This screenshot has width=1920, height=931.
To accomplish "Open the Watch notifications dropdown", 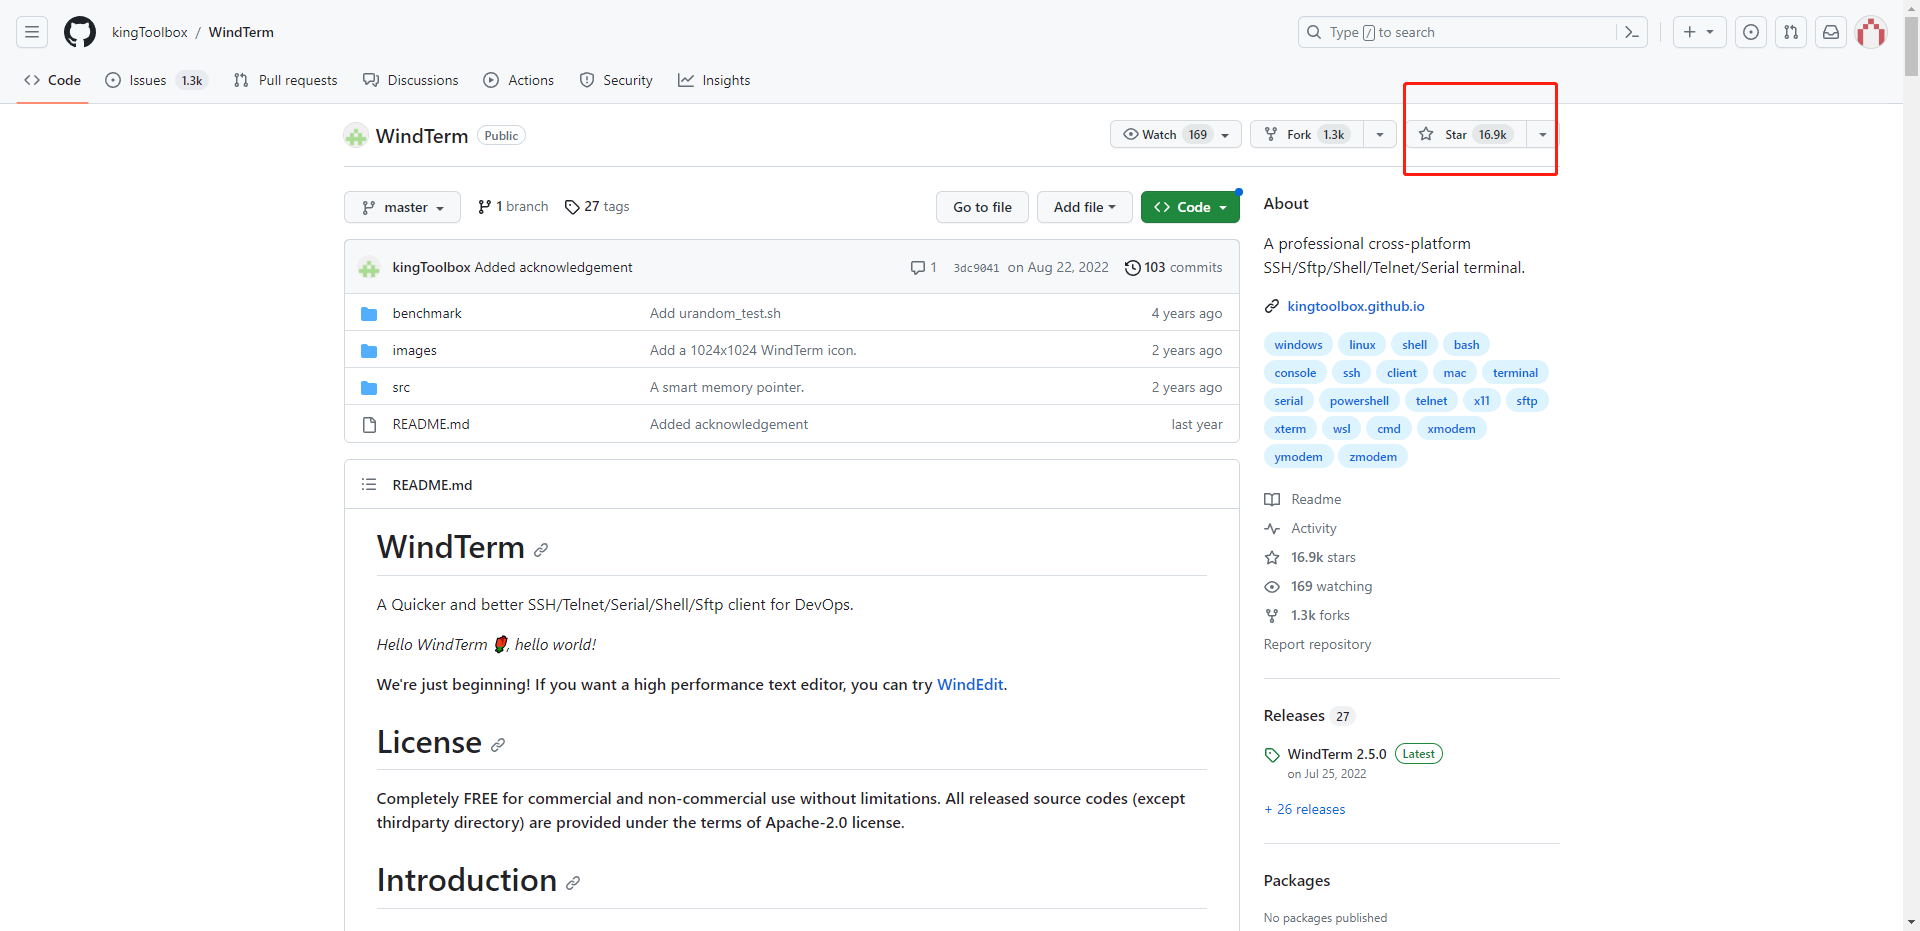I will [x=1176, y=134].
